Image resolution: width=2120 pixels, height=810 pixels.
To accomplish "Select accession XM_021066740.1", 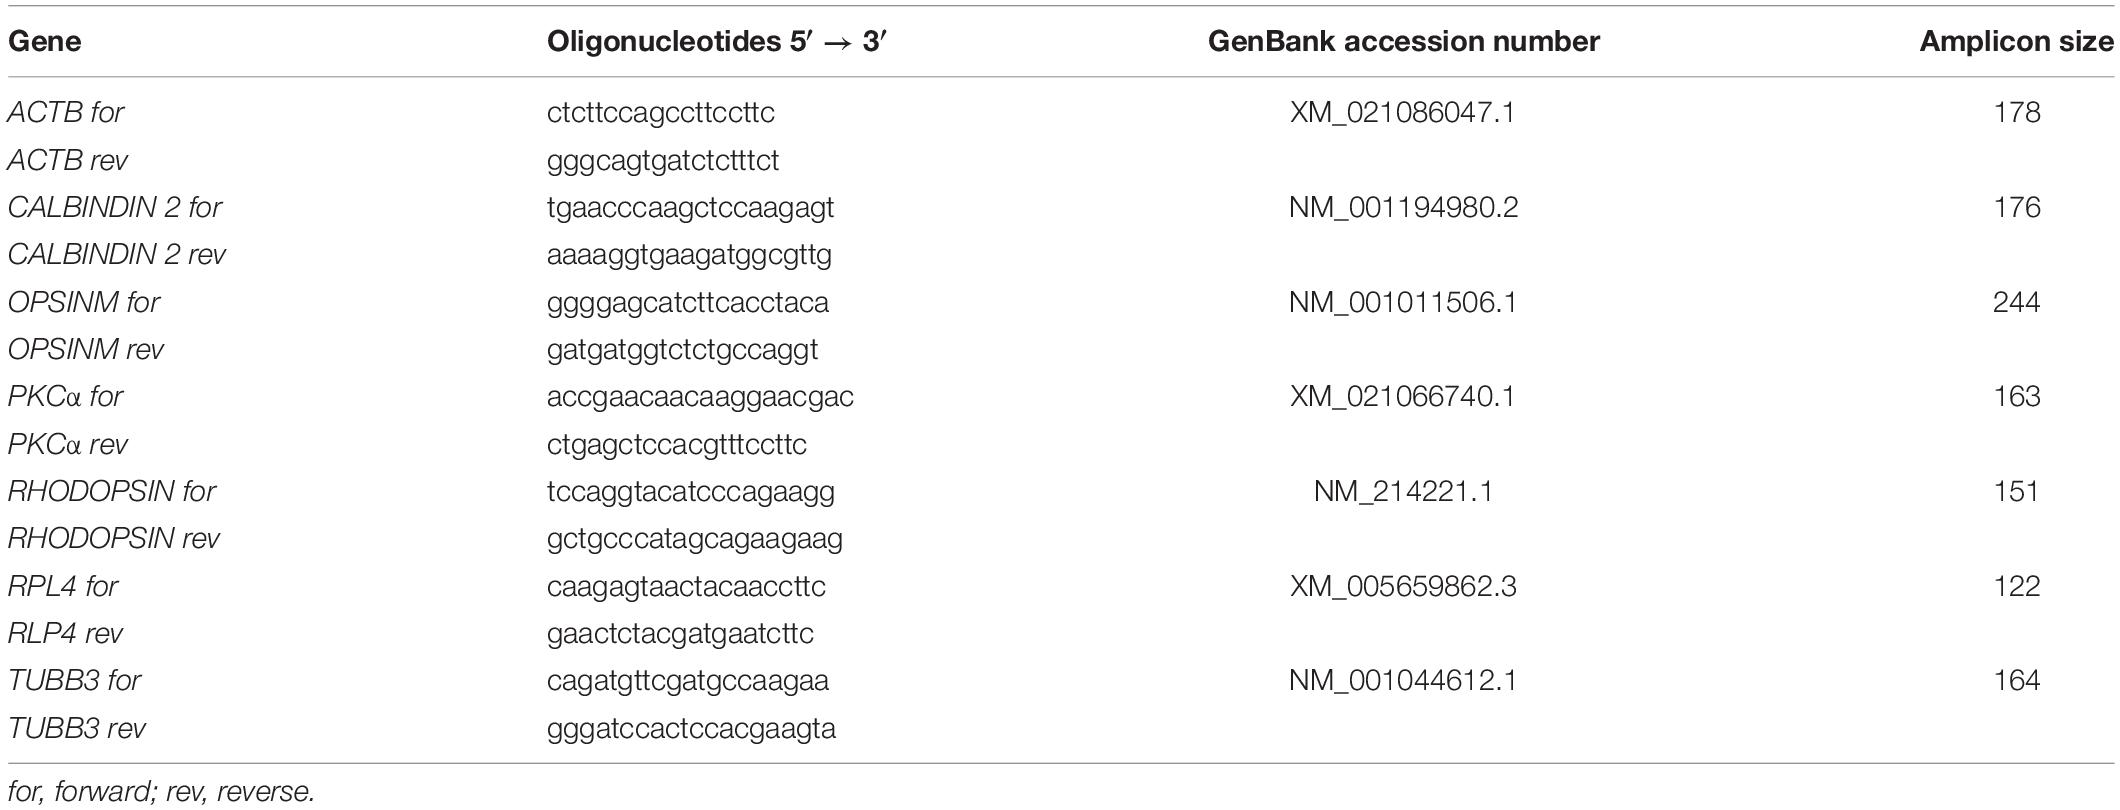I will (1403, 396).
